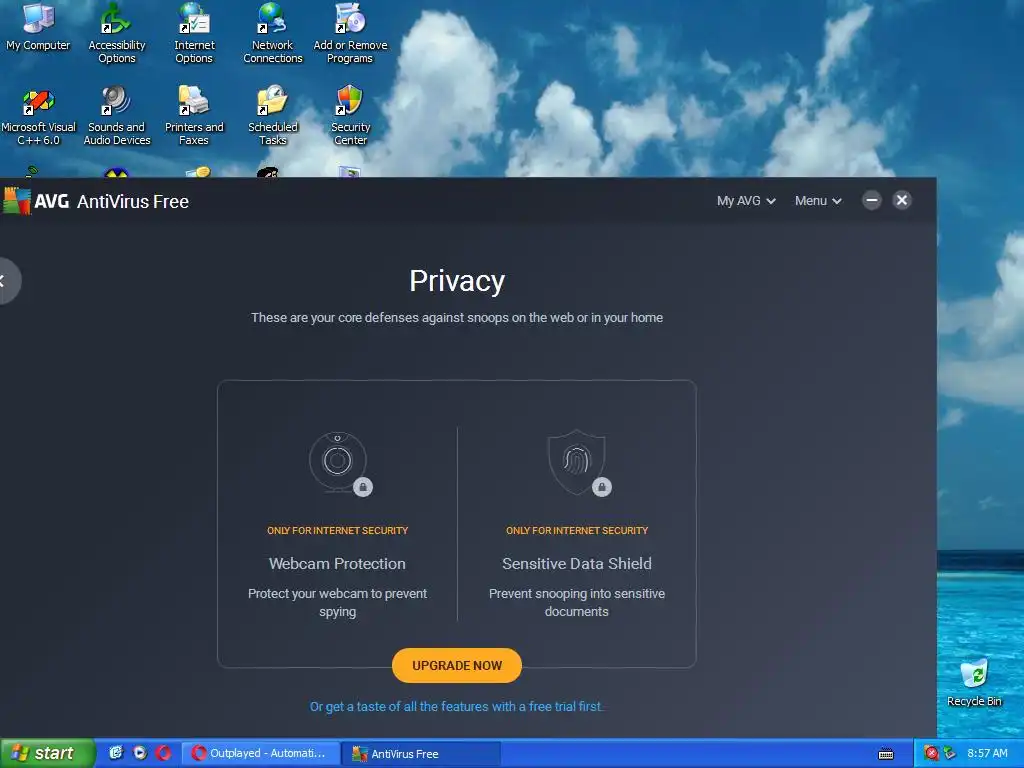Image resolution: width=1024 pixels, height=768 pixels.
Task: Open Accessibility Options shortcut
Action: tap(116, 33)
